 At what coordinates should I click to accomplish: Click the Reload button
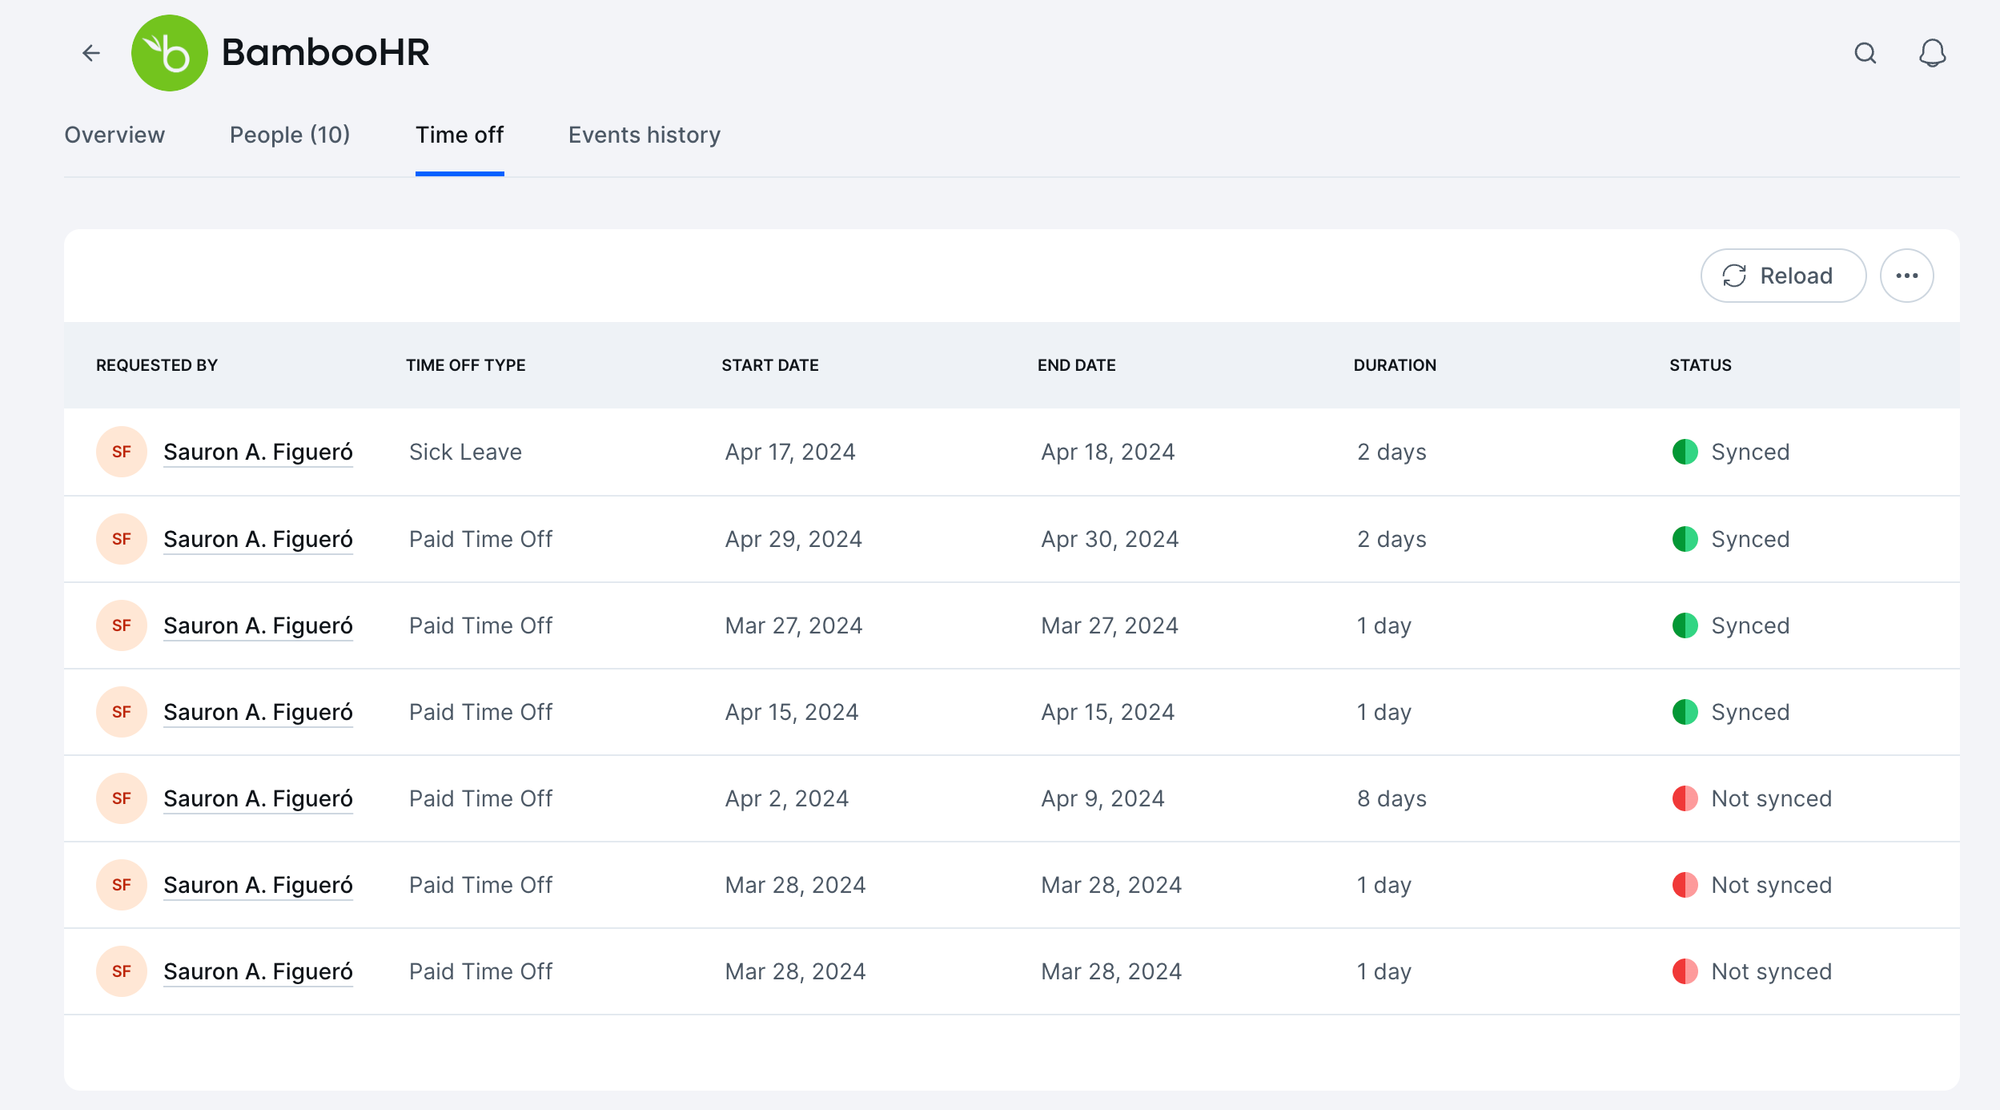click(1783, 276)
